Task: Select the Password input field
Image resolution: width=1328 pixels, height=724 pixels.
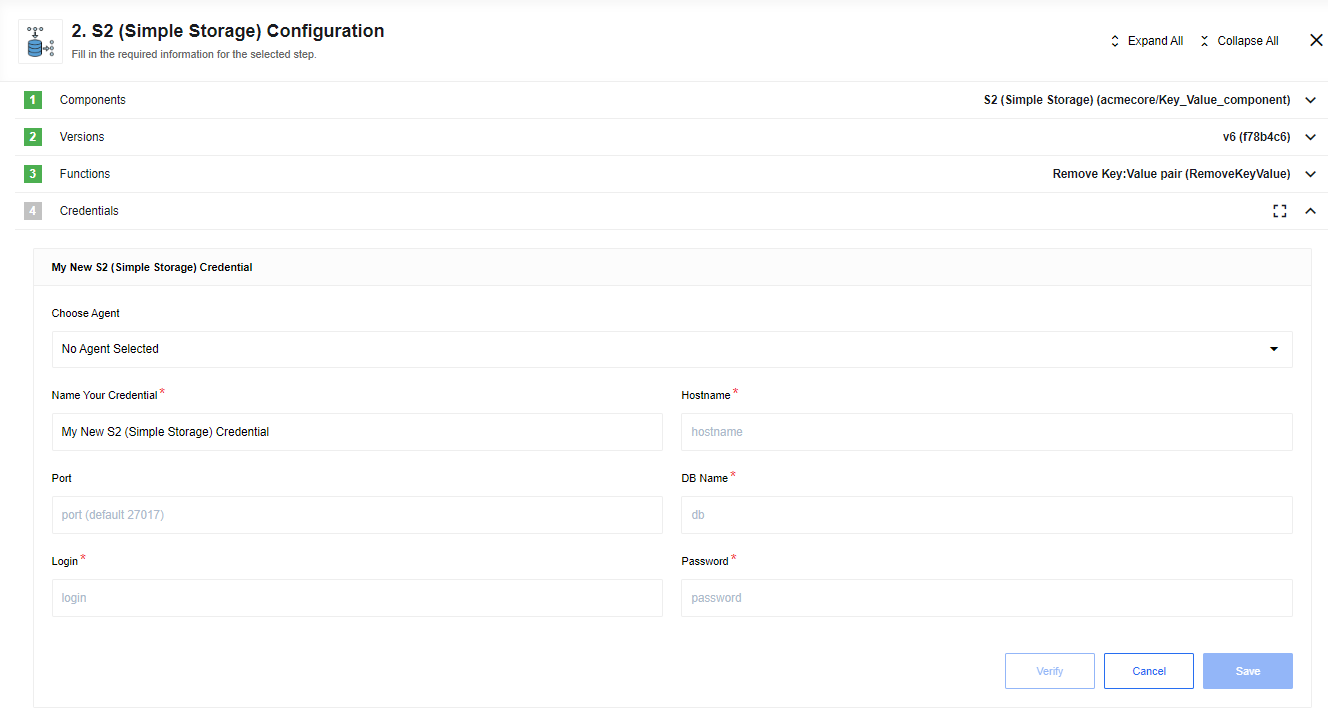Action: (986, 598)
